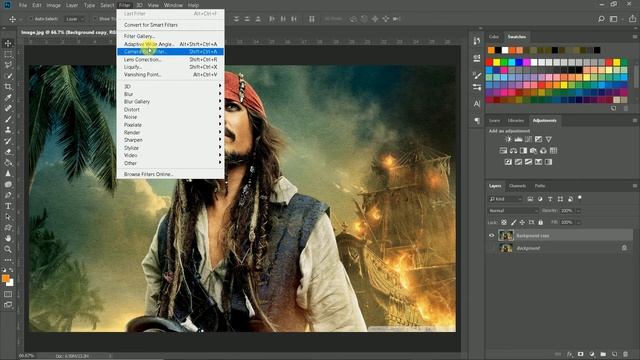This screenshot has width=640, height=360.
Task: Toggle lock all padlock icon
Action: click(x=540, y=222)
